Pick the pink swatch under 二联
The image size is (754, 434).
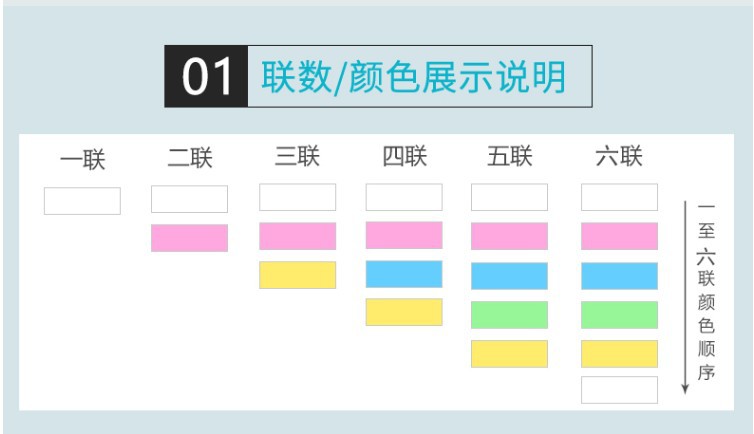coord(189,238)
